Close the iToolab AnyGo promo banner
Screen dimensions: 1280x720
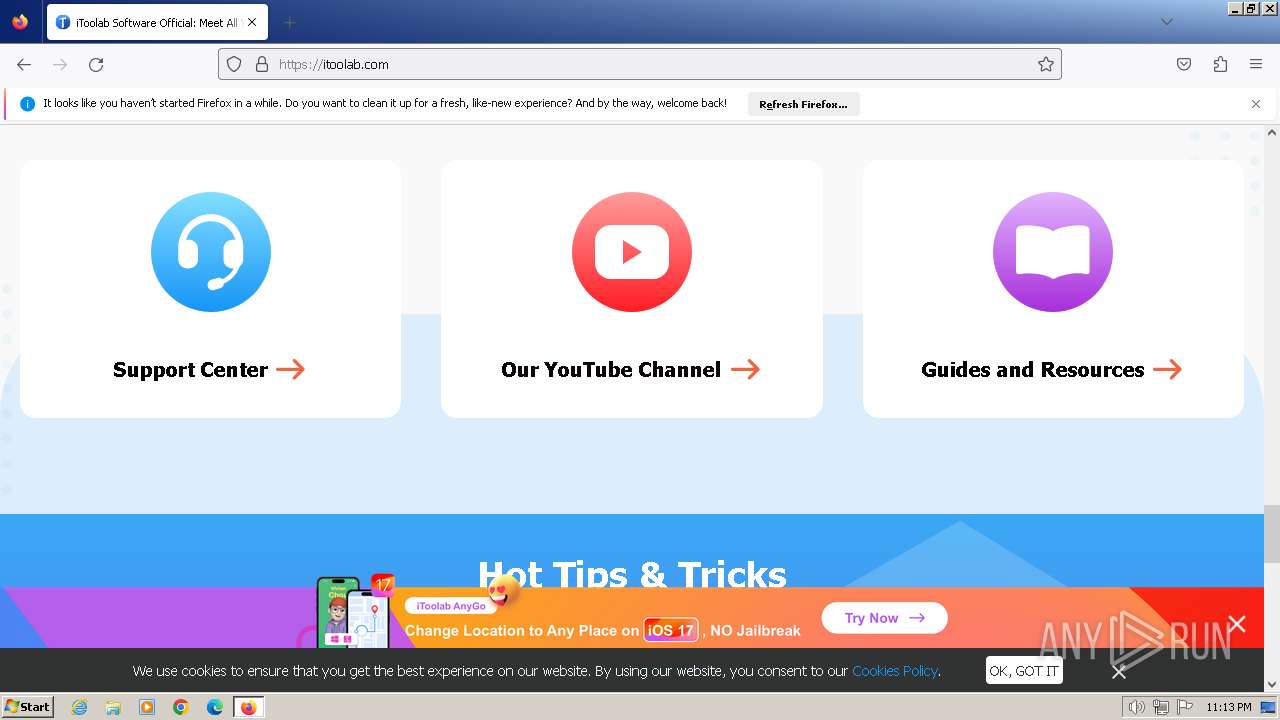click(1237, 624)
